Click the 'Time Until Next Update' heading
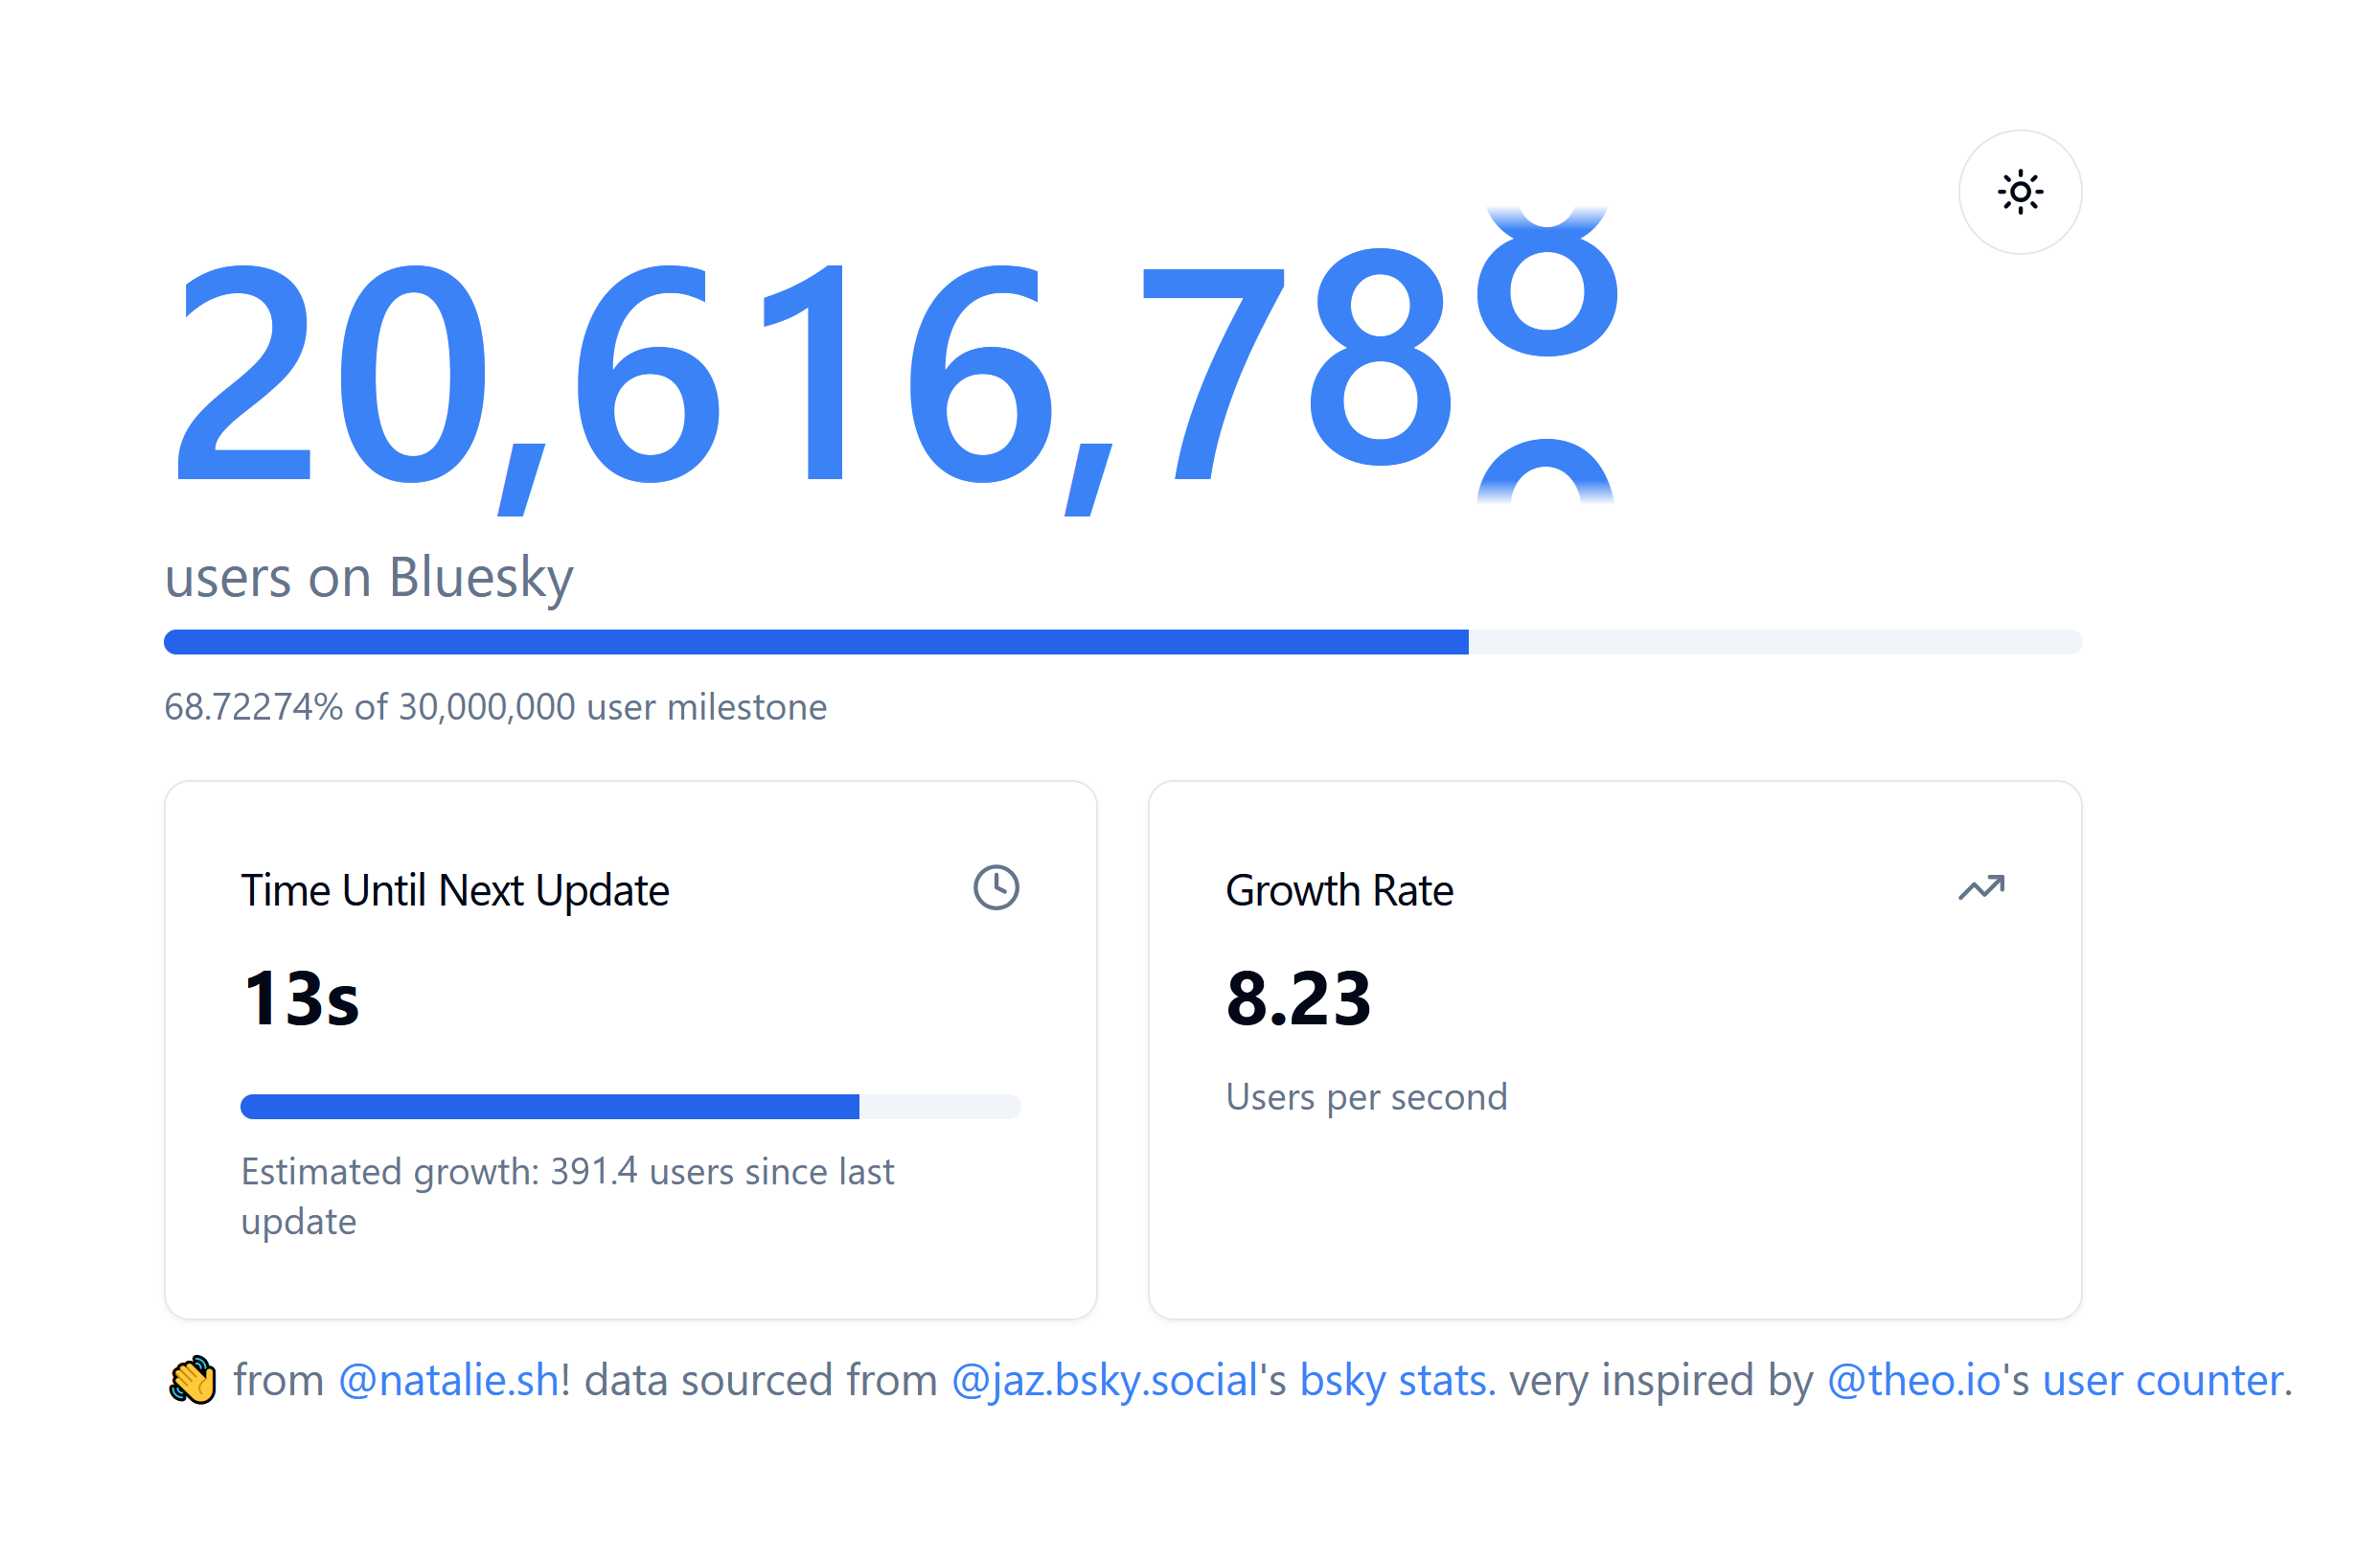The height and width of the screenshot is (1560, 2380). (455, 890)
